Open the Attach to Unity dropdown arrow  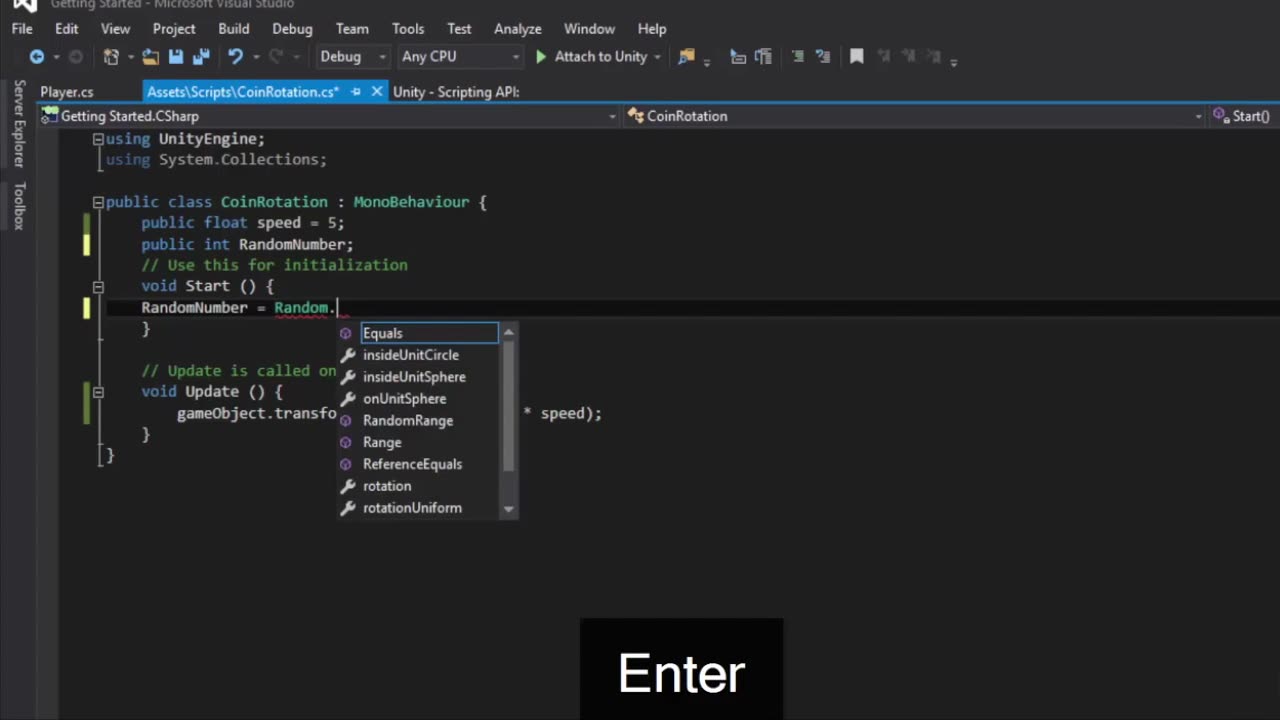click(x=657, y=57)
